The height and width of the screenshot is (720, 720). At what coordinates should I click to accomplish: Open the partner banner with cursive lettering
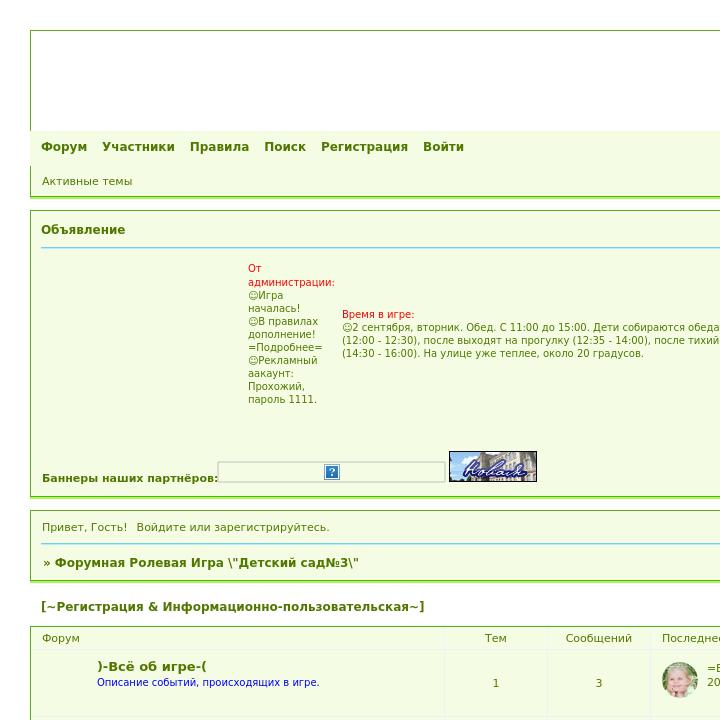coord(493,467)
